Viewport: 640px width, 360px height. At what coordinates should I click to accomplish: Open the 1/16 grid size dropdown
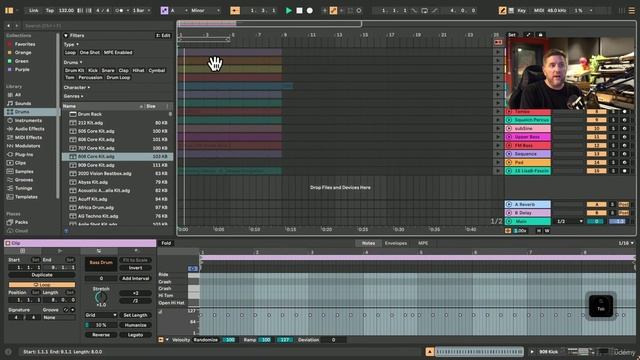(626, 243)
